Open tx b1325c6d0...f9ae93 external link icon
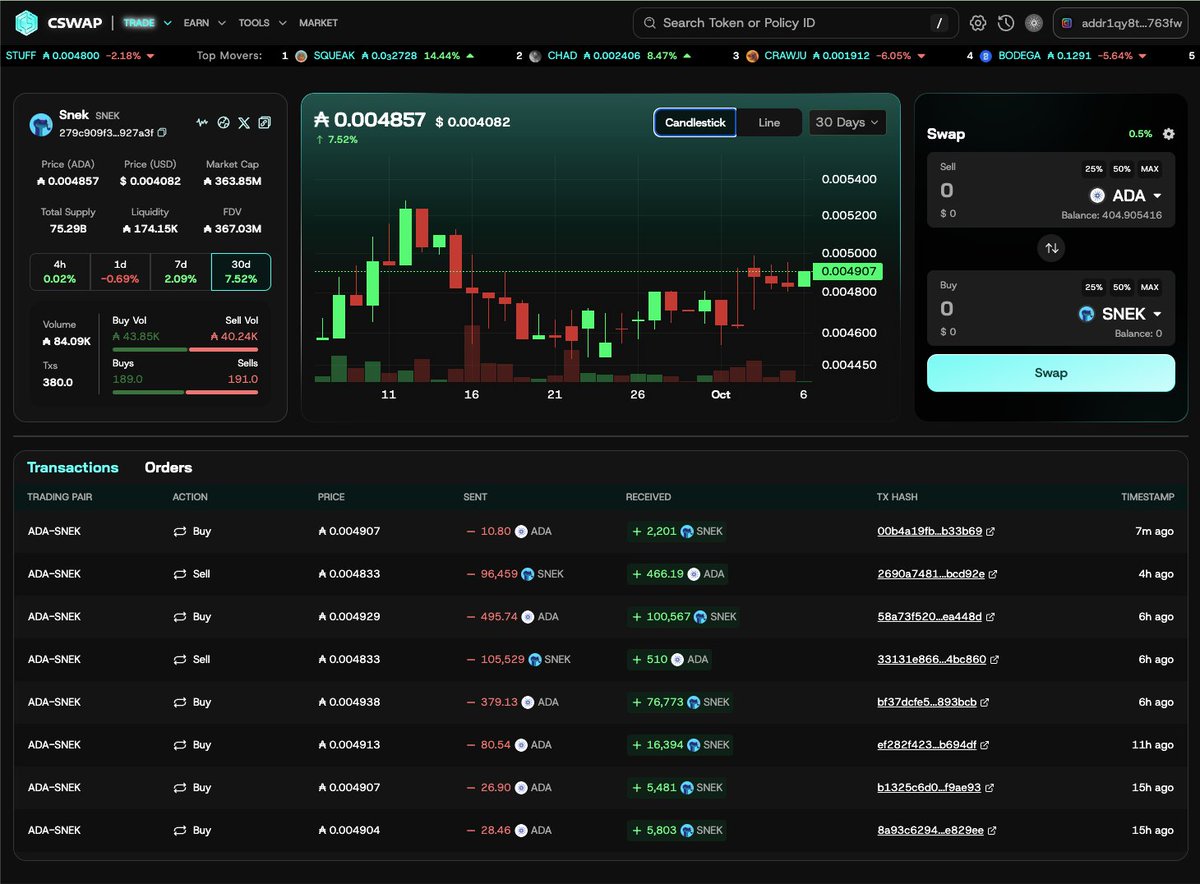Viewport: 1200px width, 884px height. 989,788
